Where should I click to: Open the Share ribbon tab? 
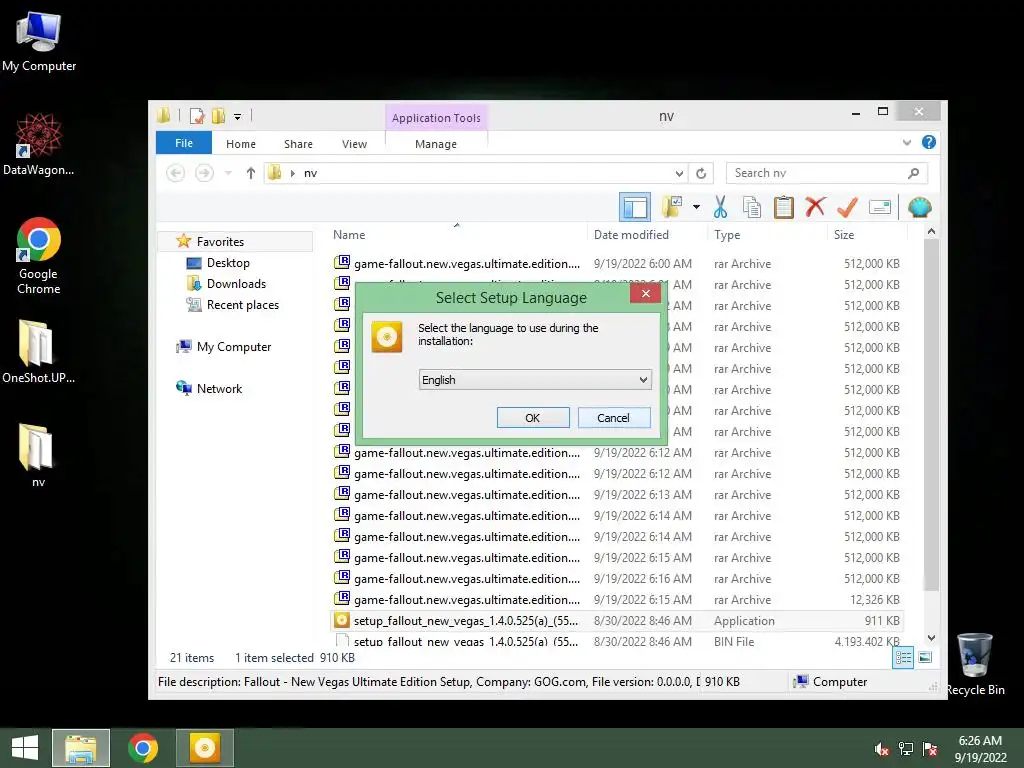click(x=298, y=144)
